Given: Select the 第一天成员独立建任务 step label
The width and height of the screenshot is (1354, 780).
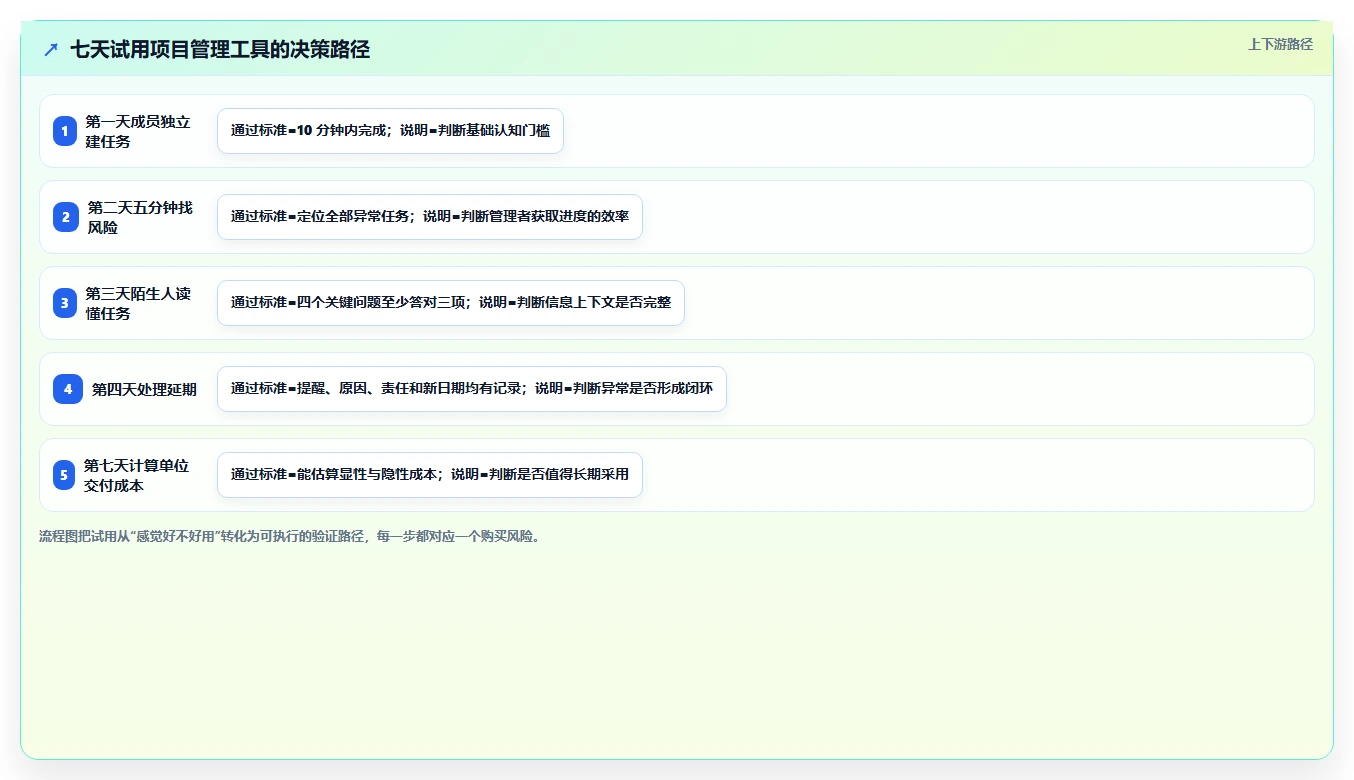Looking at the screenshot, I should pos(138,131).
